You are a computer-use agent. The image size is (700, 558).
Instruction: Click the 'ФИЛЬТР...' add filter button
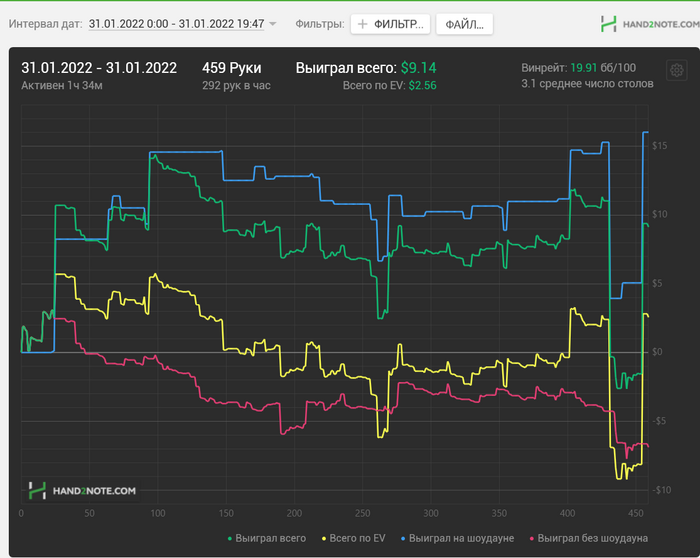[390, 23]
